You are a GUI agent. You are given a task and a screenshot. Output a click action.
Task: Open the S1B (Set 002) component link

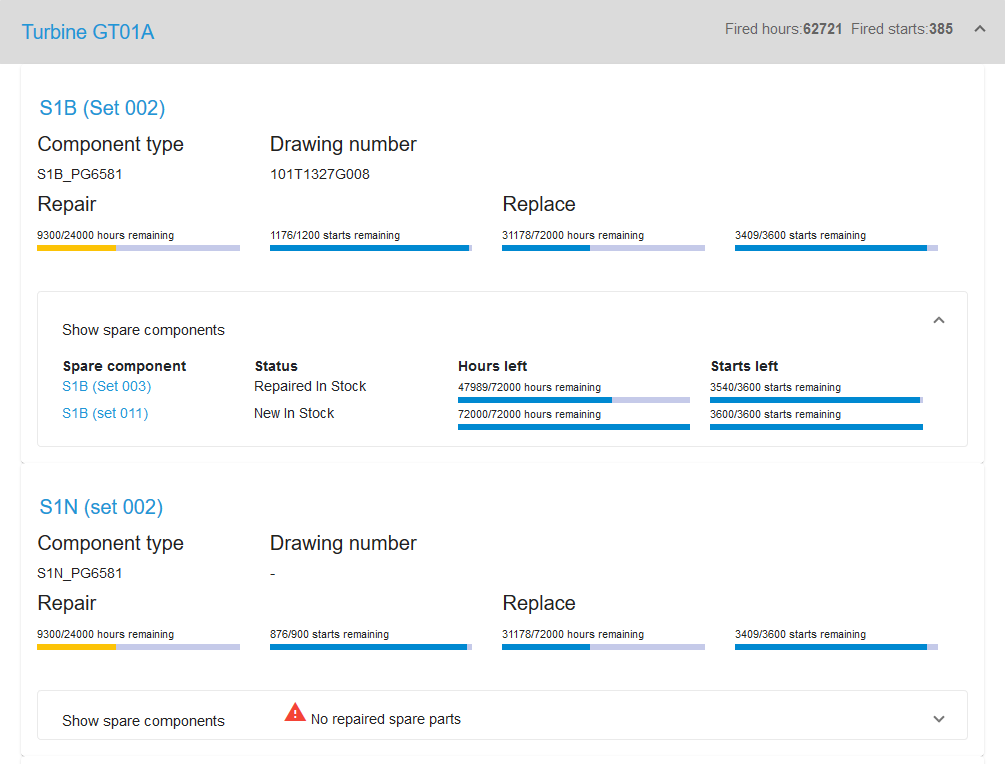point(102,108)
